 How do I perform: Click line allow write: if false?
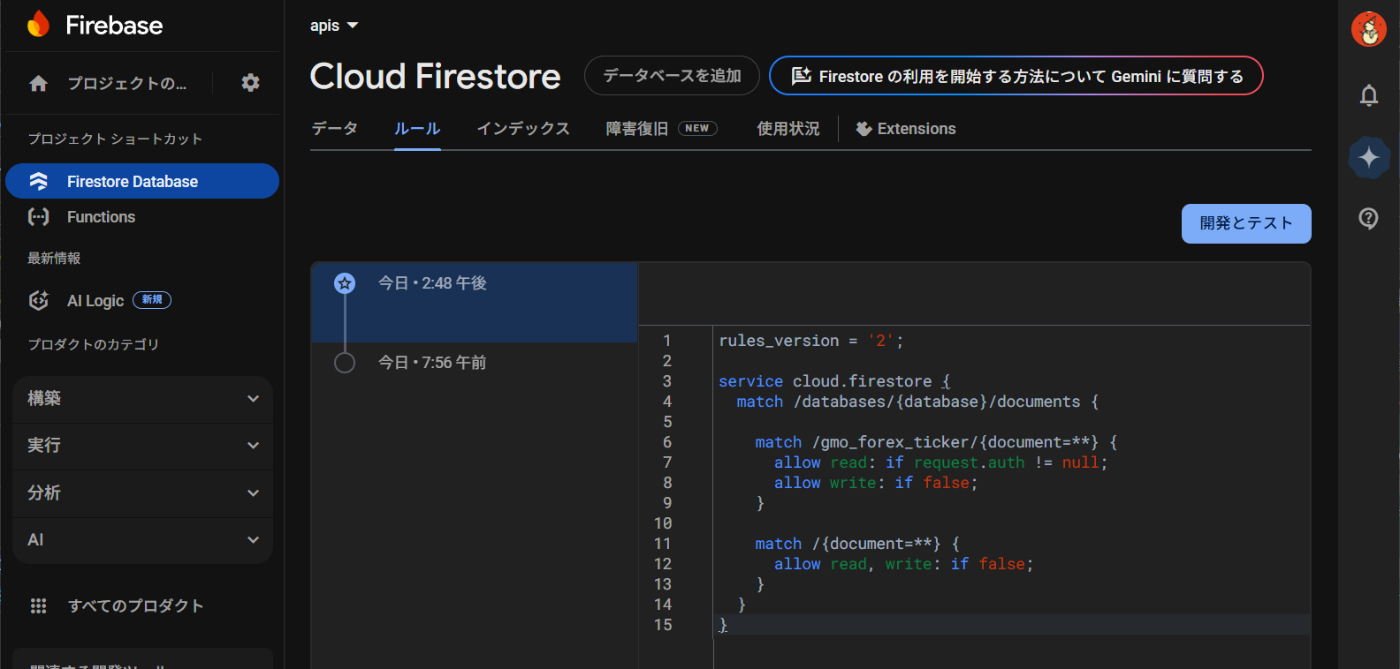(x=875, y=482)
